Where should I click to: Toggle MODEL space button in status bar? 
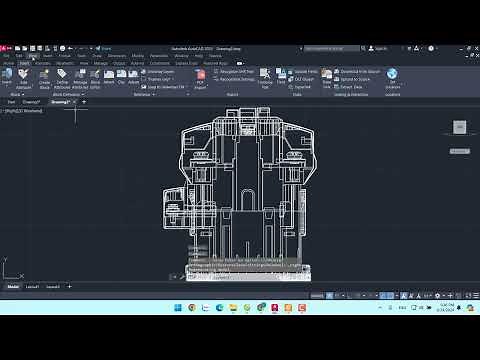[x=317, y=295]
